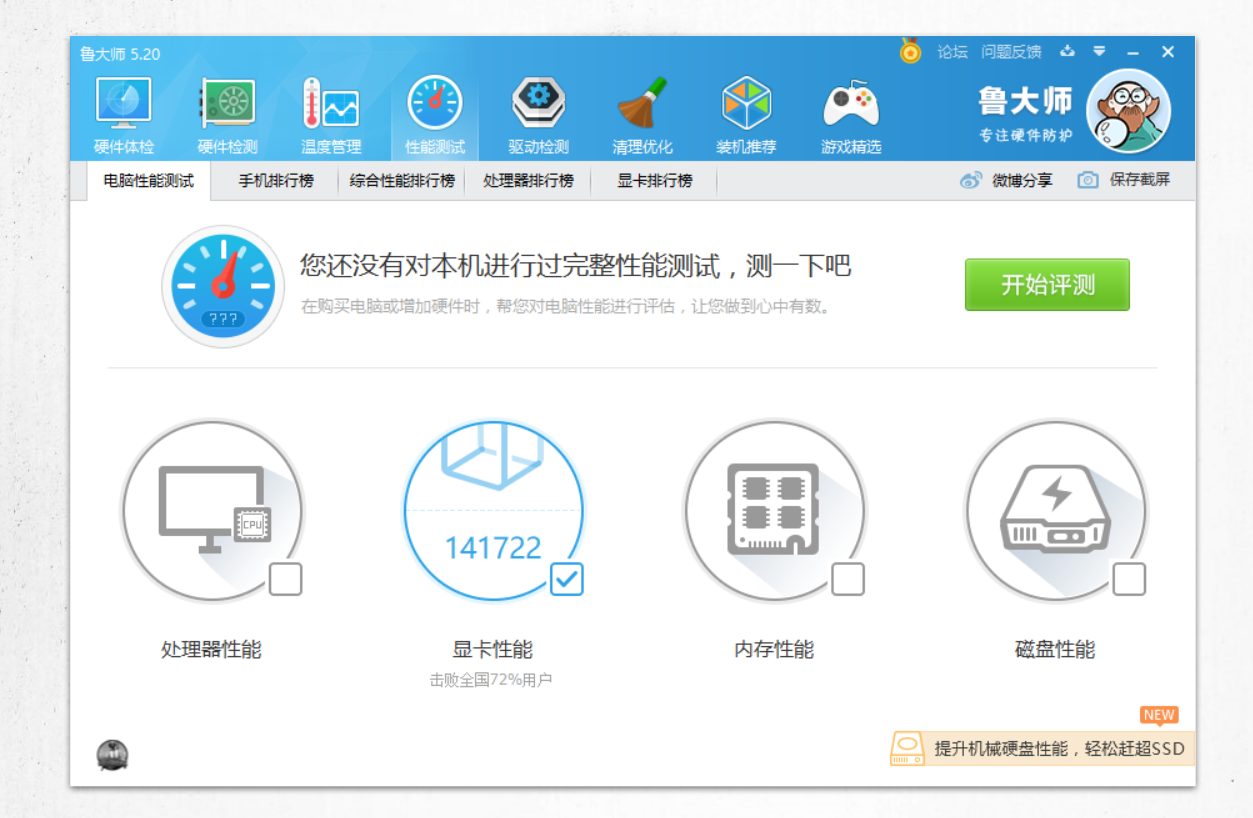1253x818 pixels.
Task: Click the 鲁大师 专注硬件防护 logo text
Action: click(x=1025, y=113)
